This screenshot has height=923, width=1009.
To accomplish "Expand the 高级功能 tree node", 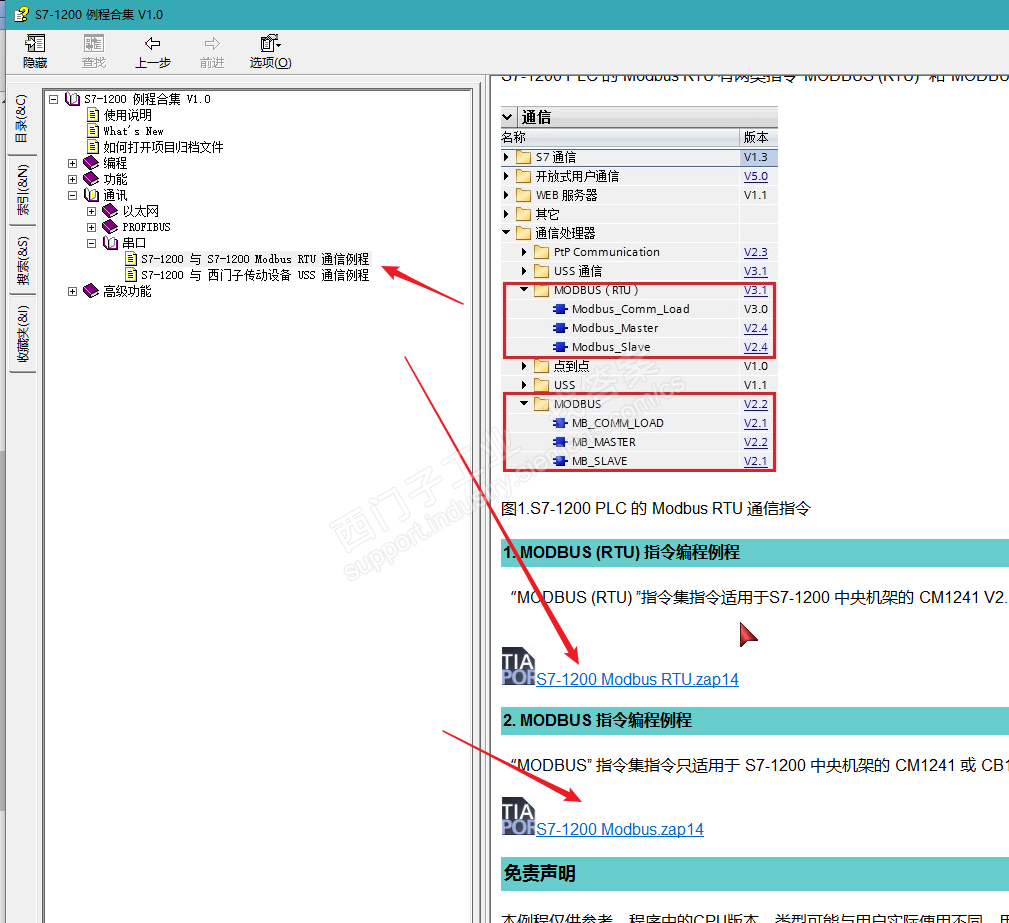I will point(73,292).
